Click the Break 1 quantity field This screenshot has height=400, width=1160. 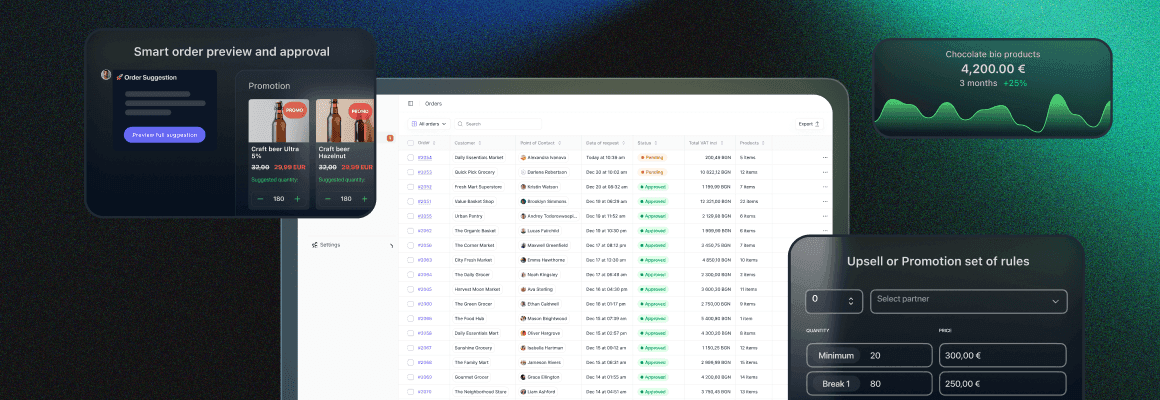[x=869, y=384]
